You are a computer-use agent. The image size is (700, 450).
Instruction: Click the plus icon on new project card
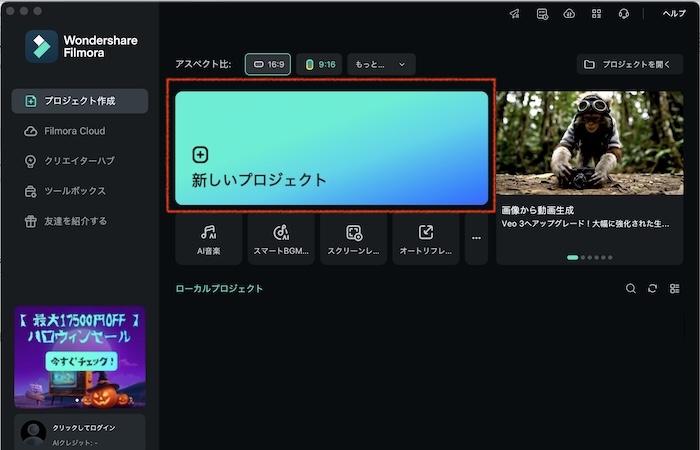(x=200, y=155)
